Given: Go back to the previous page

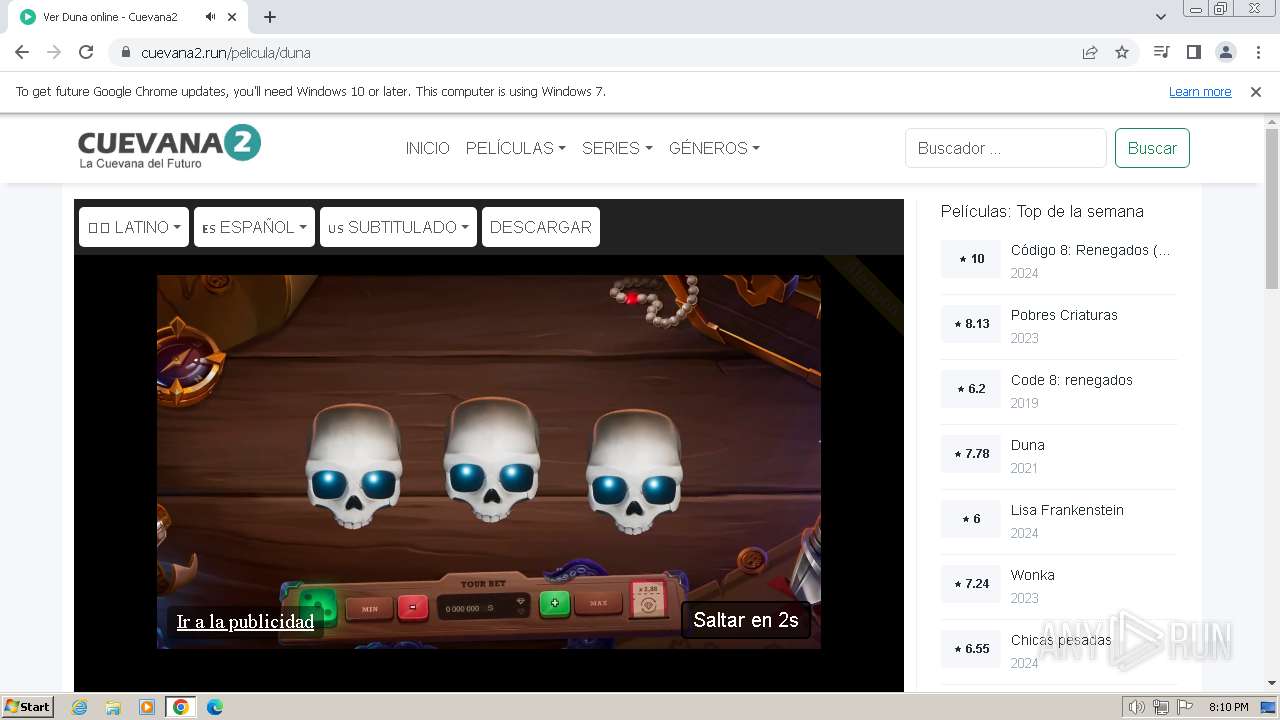Looking at the screenshot, I should click(22, 52).
